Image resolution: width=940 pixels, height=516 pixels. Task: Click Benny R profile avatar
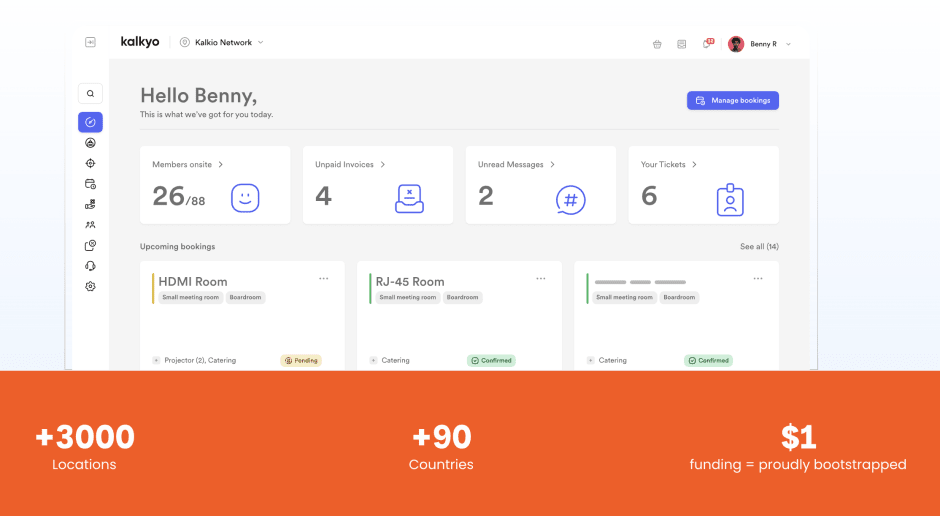point(736,44)
